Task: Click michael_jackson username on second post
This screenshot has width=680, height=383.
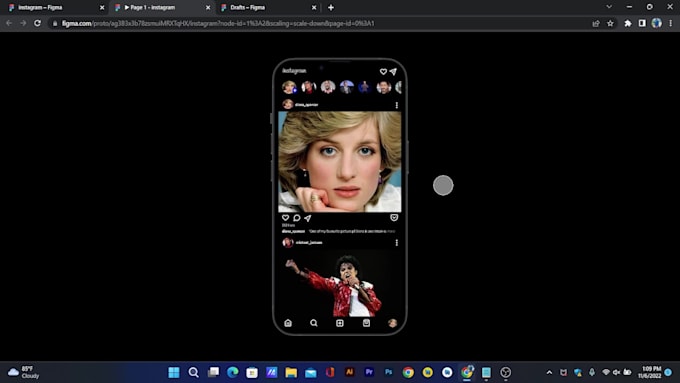Action: pyautogui.click(x=309, y=242)
